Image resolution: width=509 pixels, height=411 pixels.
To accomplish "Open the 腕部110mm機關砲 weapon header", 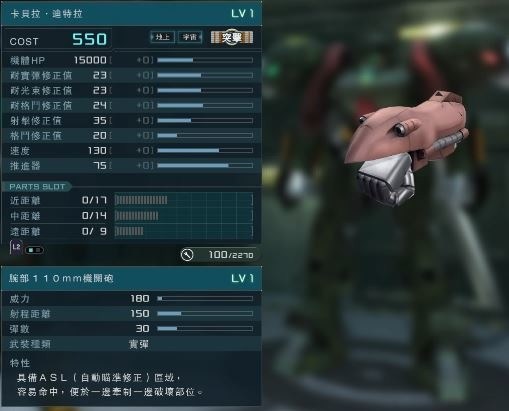I will [131, 278].
